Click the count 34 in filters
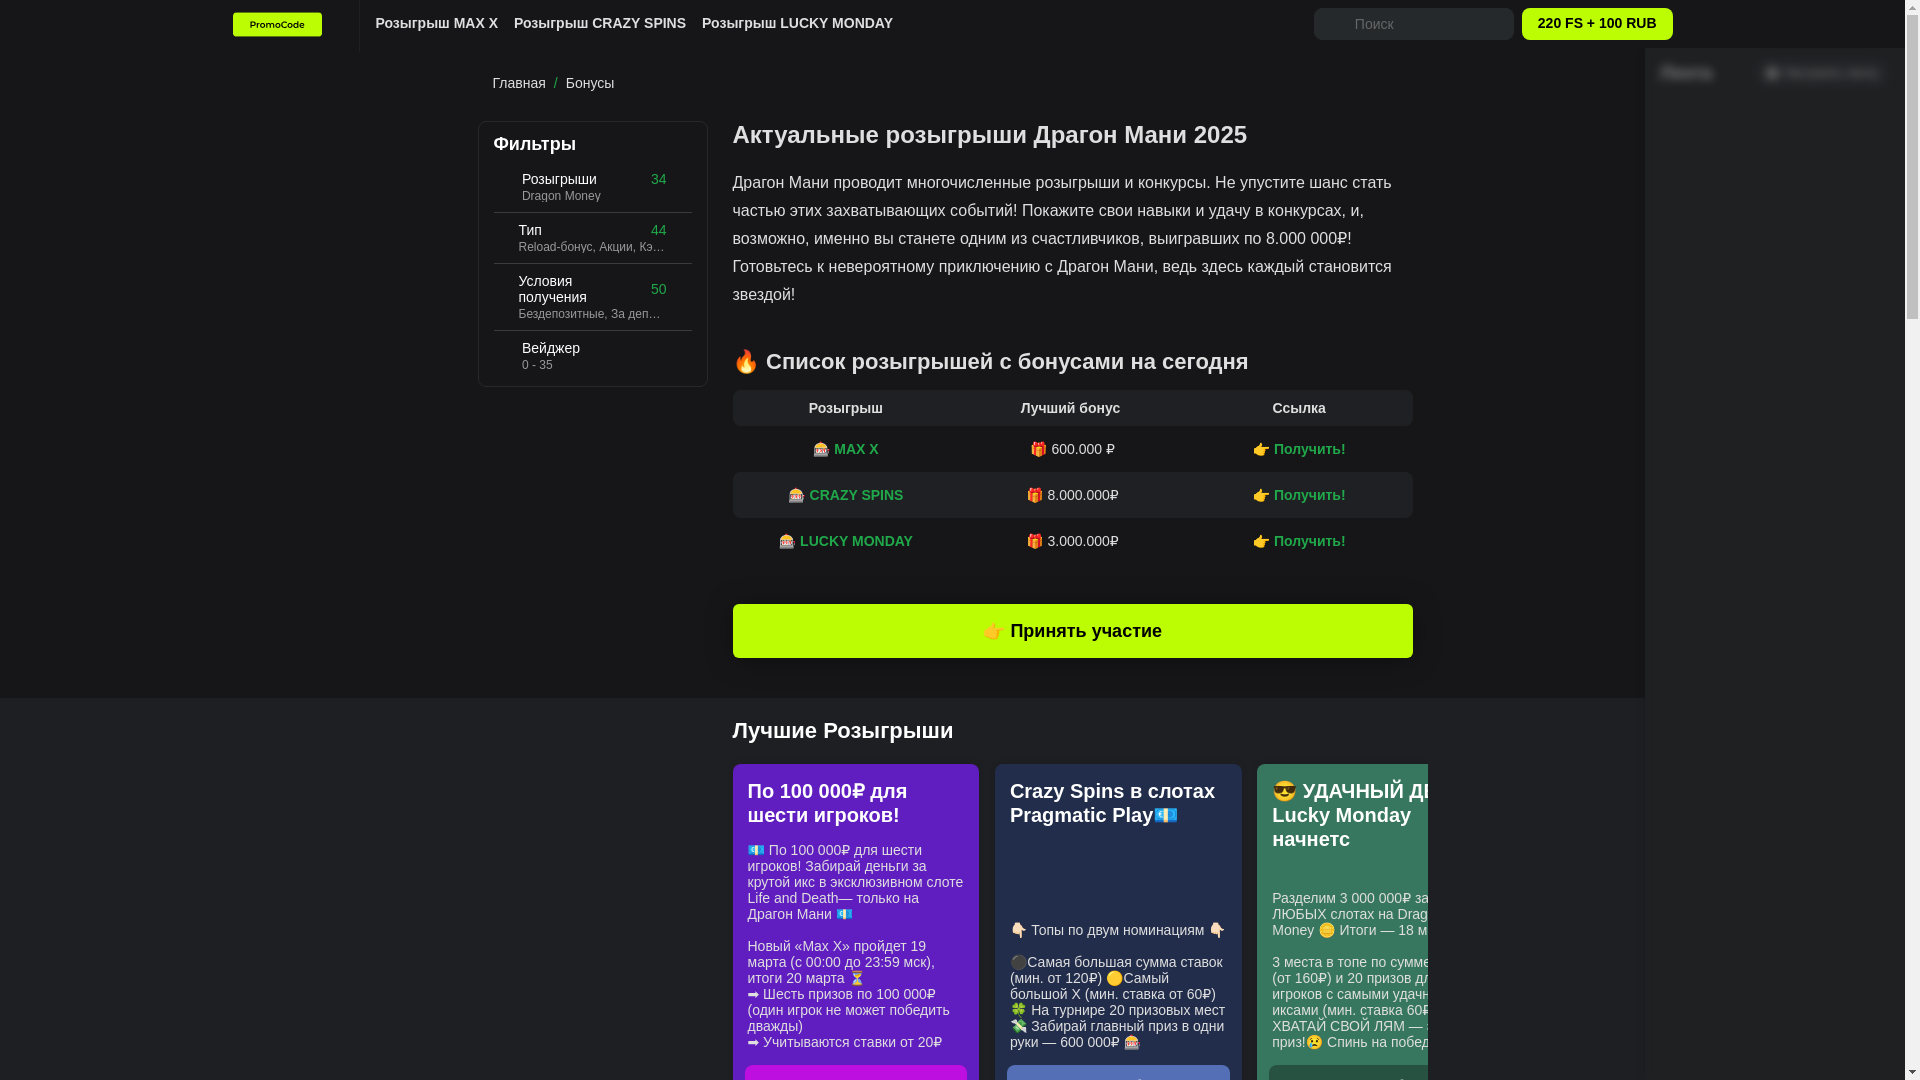The height and width of the screenshot is (1080, 1920). click(x=658, y=179)
